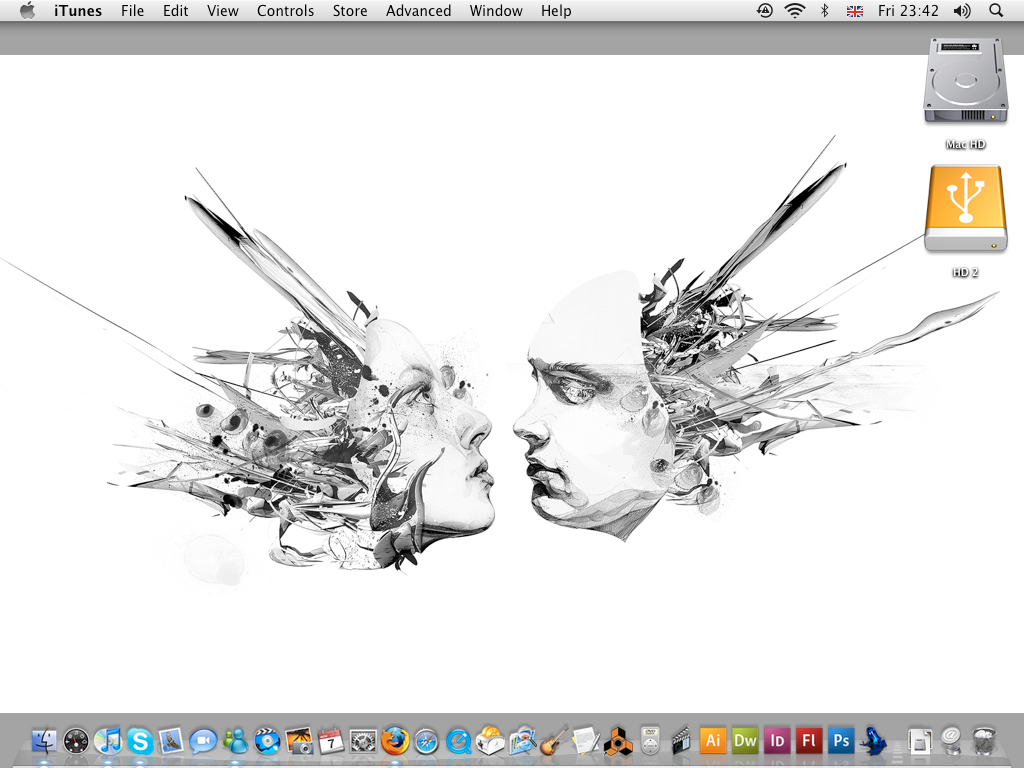Click the @ spring icon in Dock
The height and width of the screenshot is (768, 1024).
pyautogui.click(x=952, y=741)
